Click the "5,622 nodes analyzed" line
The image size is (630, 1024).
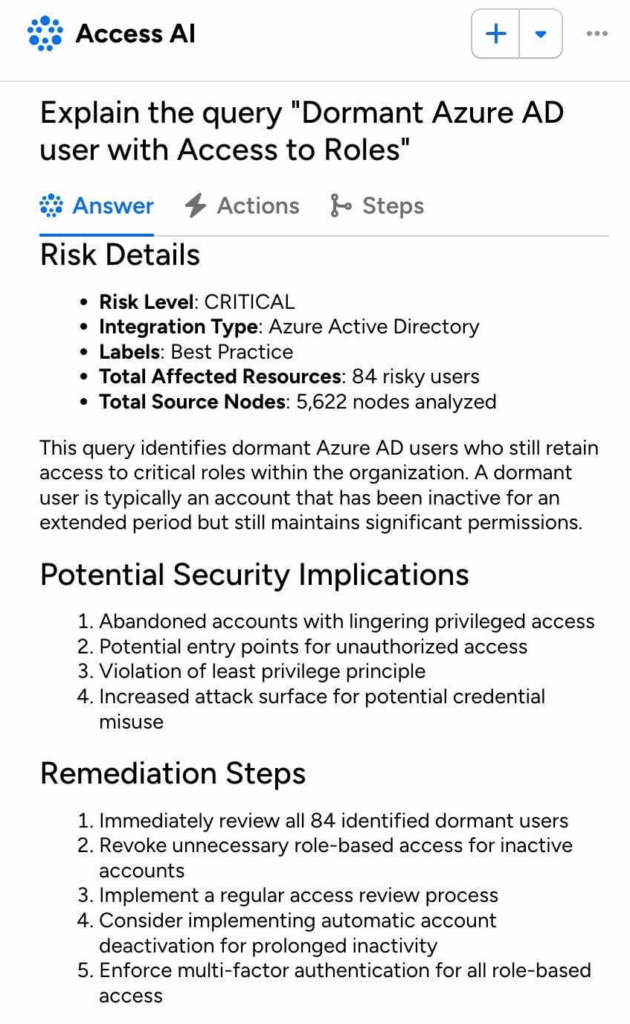click(297, 402)
